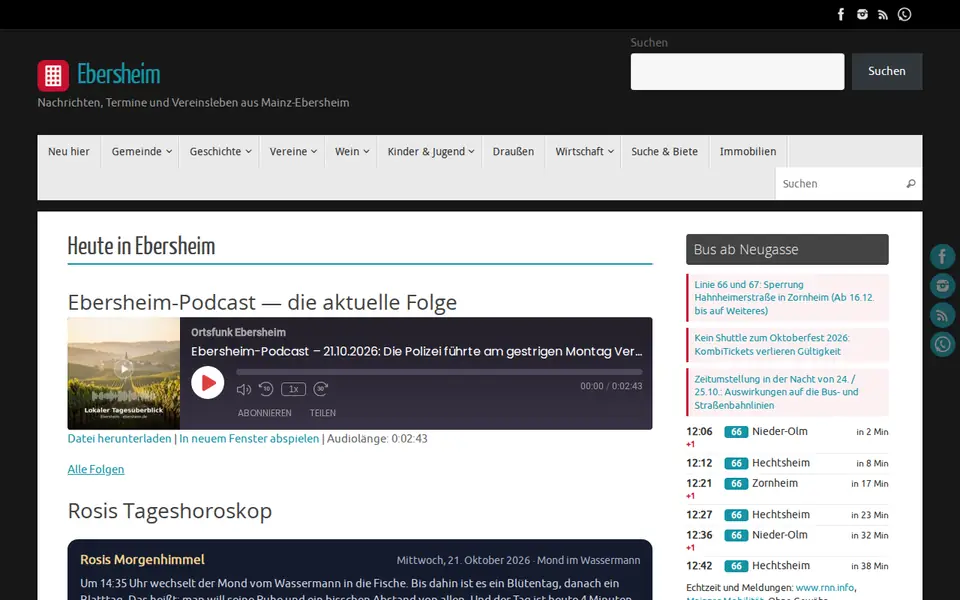This screenshot has width=960, height=600.
Task: Play the Ebersheim podcast episode
Action: coord(208,383)
